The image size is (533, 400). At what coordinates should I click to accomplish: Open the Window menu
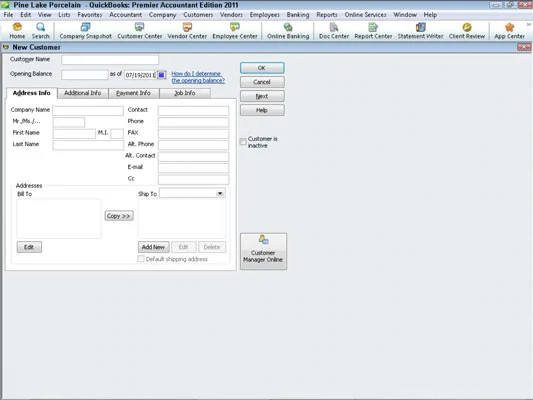coord(405,15)
